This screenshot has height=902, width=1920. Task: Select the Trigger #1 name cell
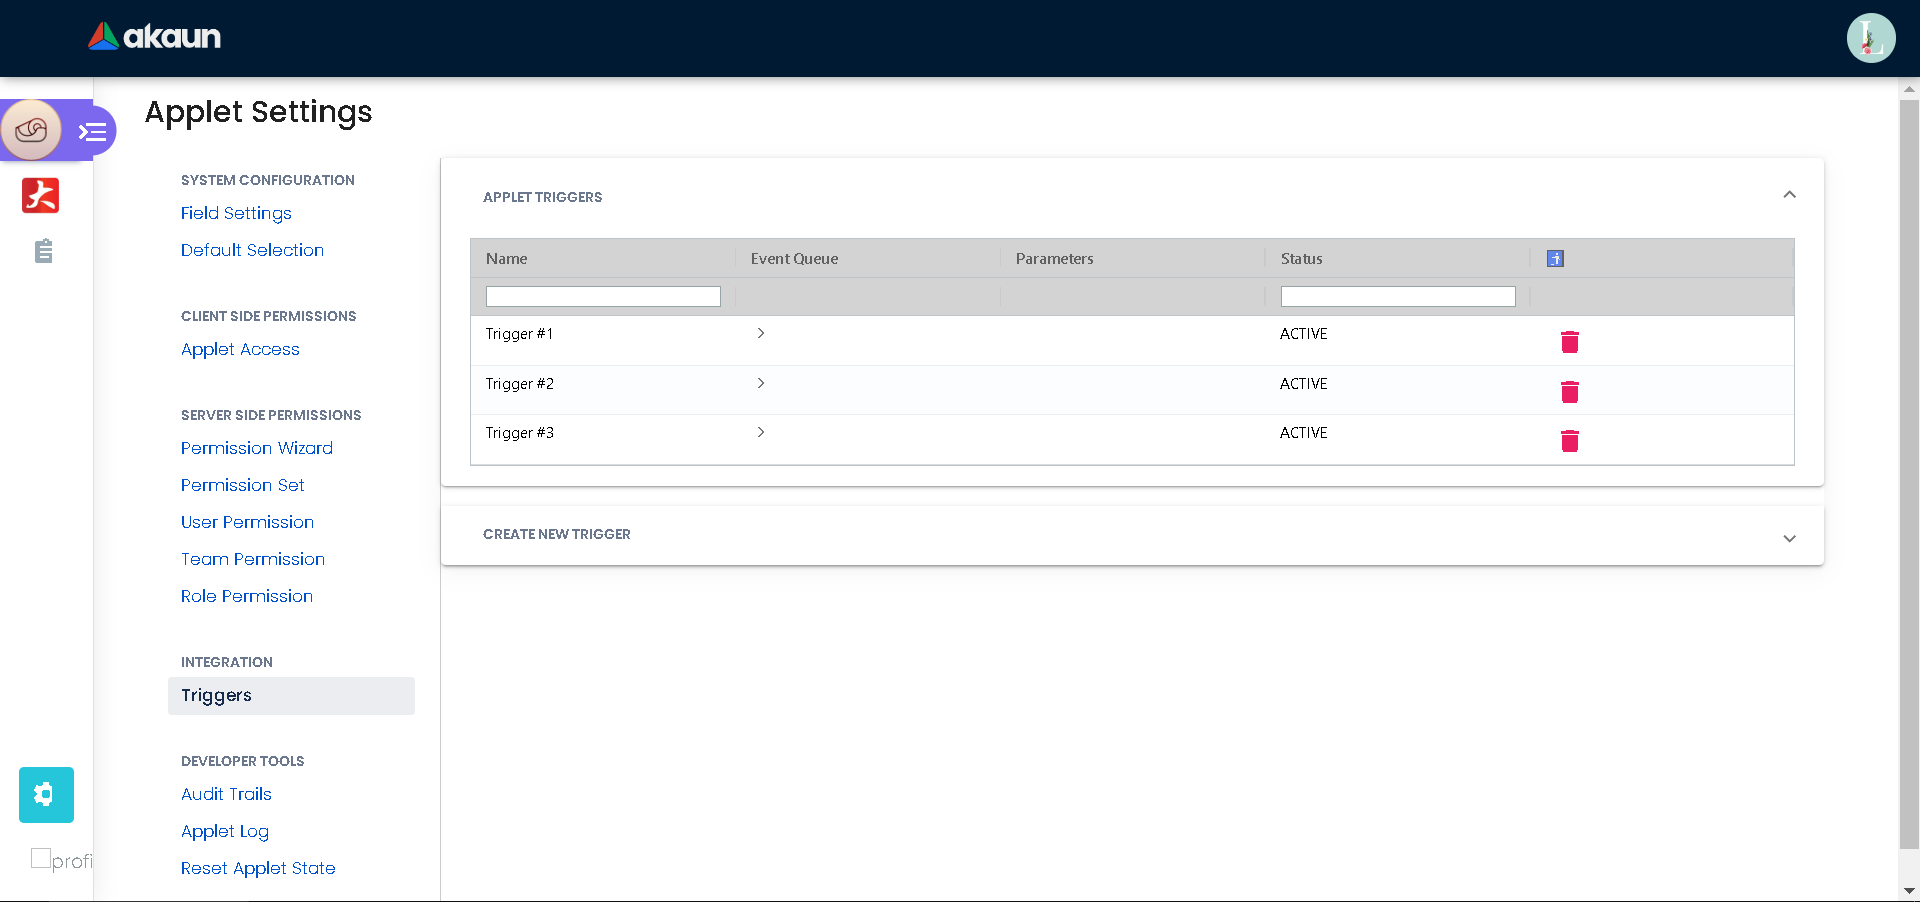tap(519, 334)
